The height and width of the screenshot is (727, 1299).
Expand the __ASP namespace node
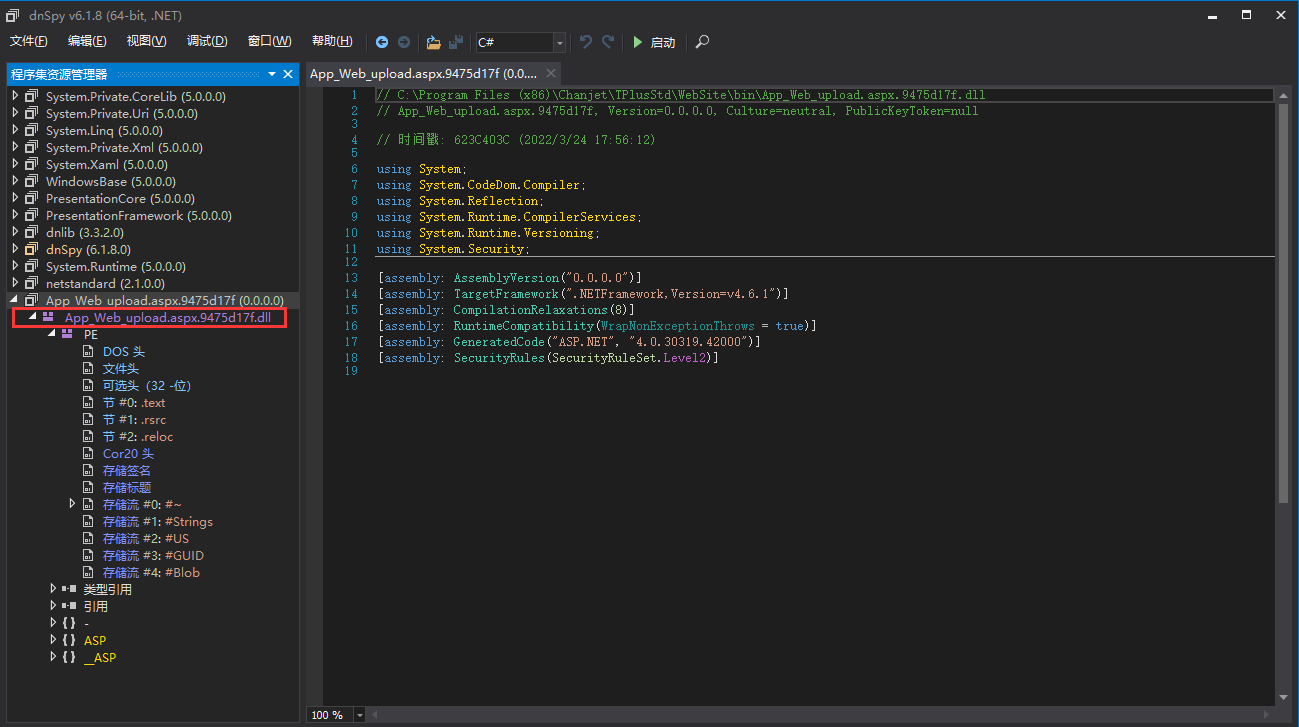point(53,657)
